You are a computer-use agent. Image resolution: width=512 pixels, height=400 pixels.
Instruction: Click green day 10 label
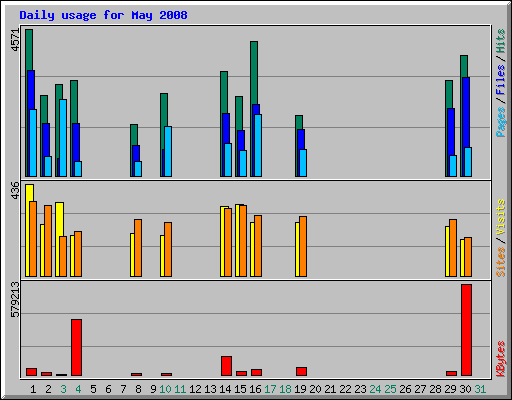point(165,389)
